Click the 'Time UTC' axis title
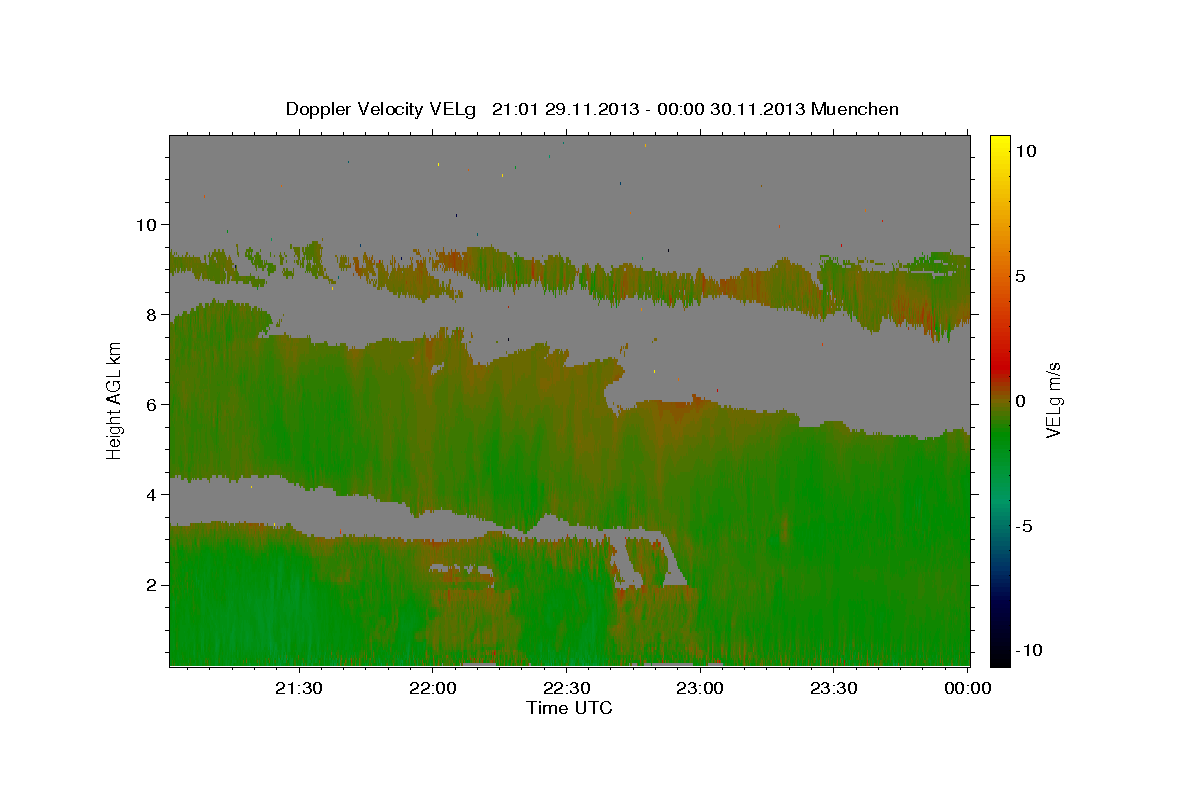1200x800 pixels. (x=569, y=708)
